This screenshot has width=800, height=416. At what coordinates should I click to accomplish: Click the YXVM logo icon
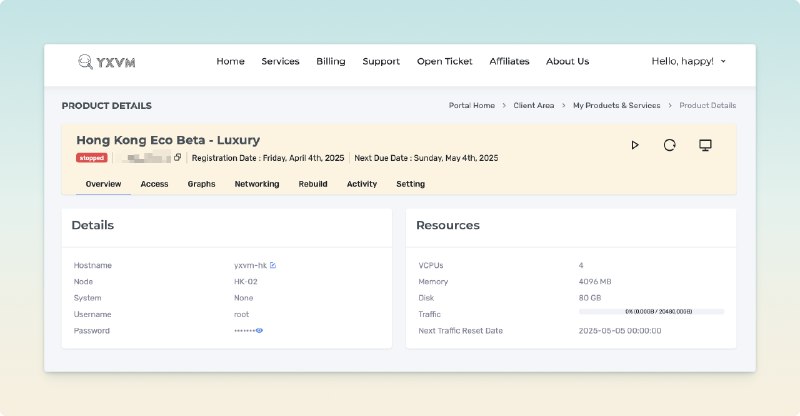85,61
